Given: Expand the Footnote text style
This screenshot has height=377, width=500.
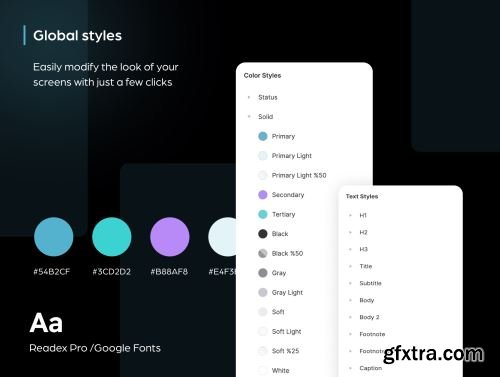Looking at the screenshot, I should pos(350,334).
